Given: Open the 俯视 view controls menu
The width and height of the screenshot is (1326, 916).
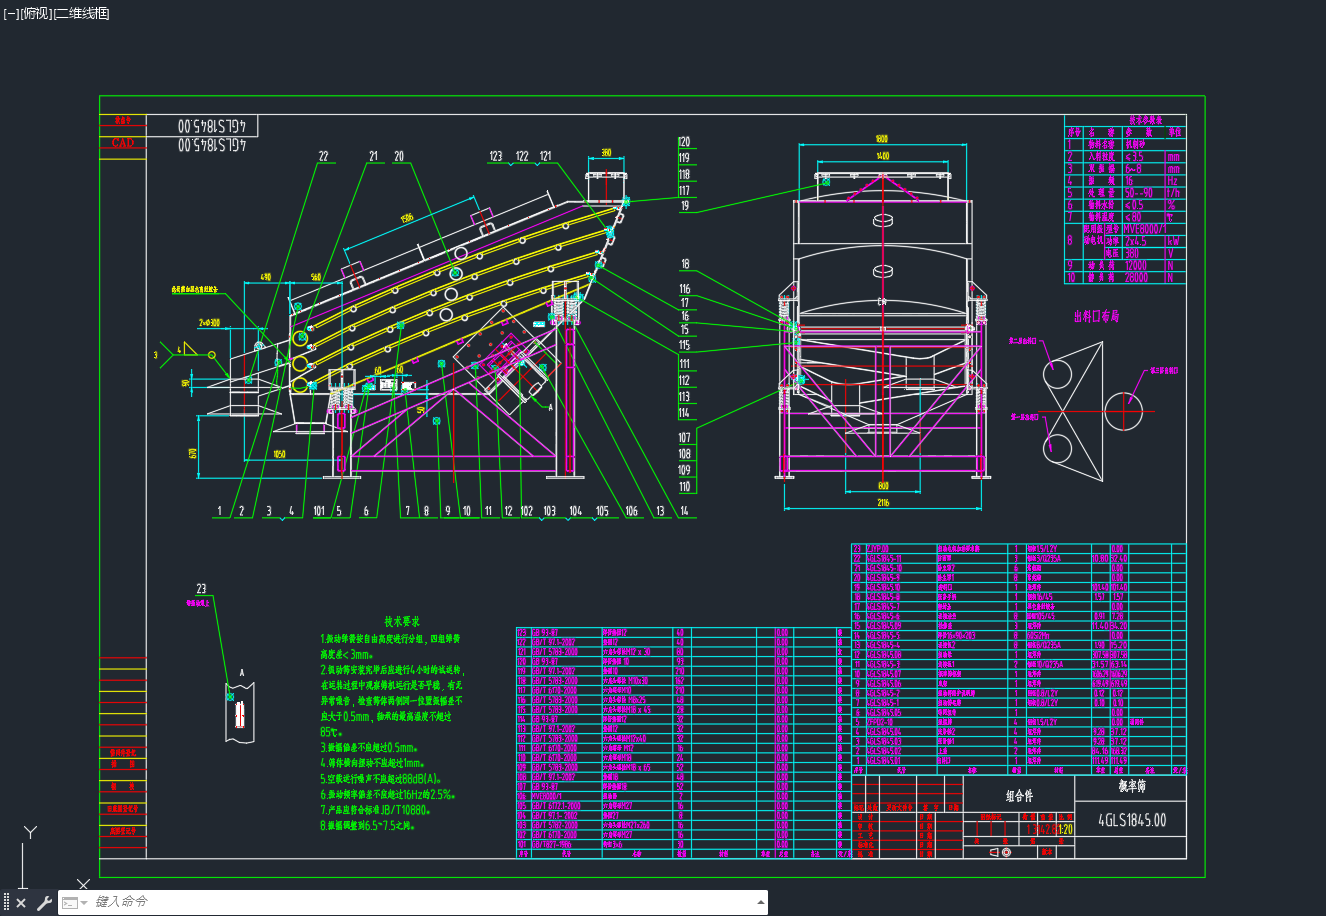Looking at the screenshot, I should [x=36, y=13].
